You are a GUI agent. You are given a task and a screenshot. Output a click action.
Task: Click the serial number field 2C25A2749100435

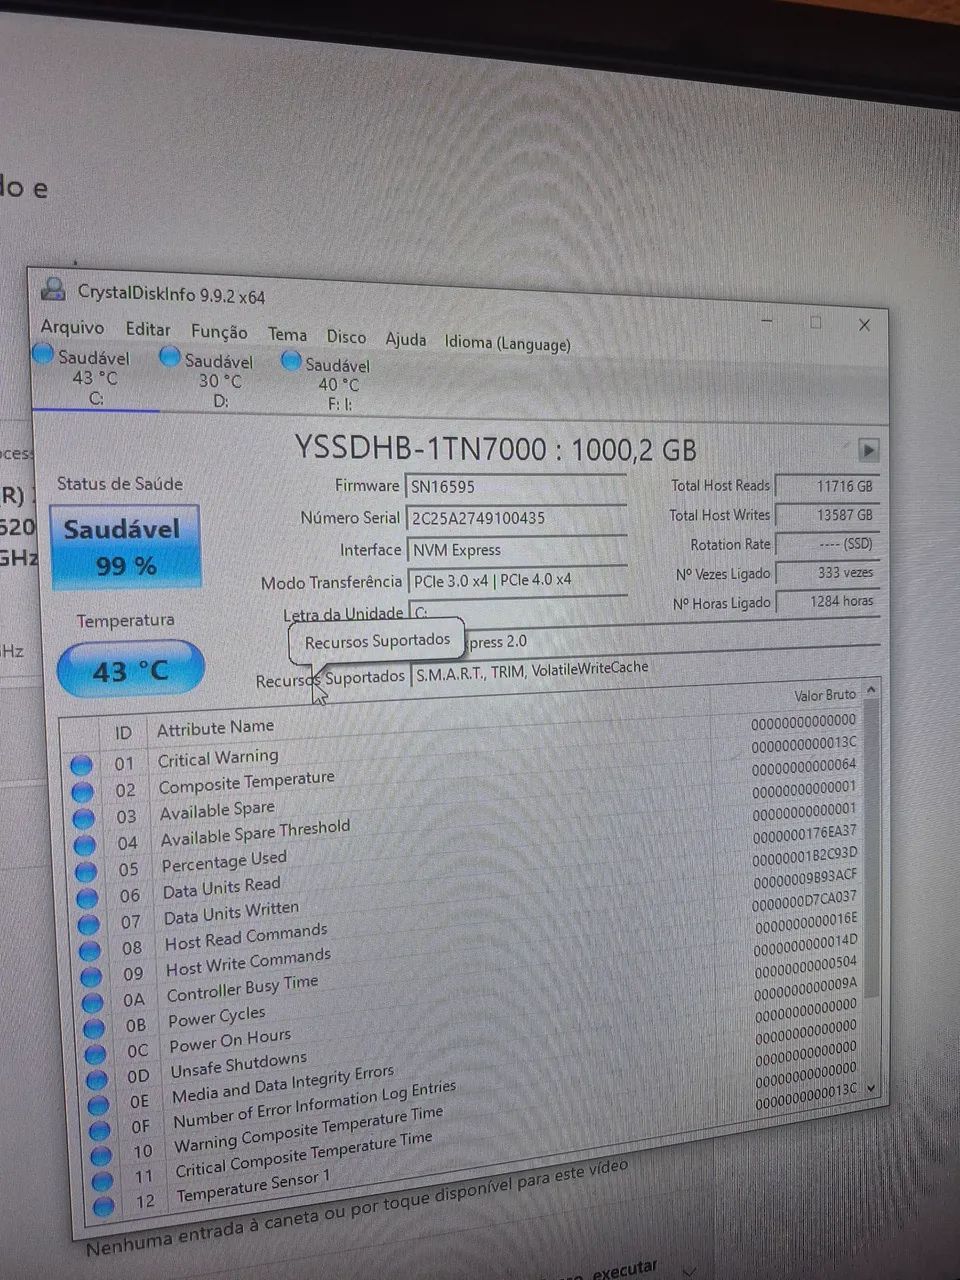pyautogui.click(x=516, y=518)
